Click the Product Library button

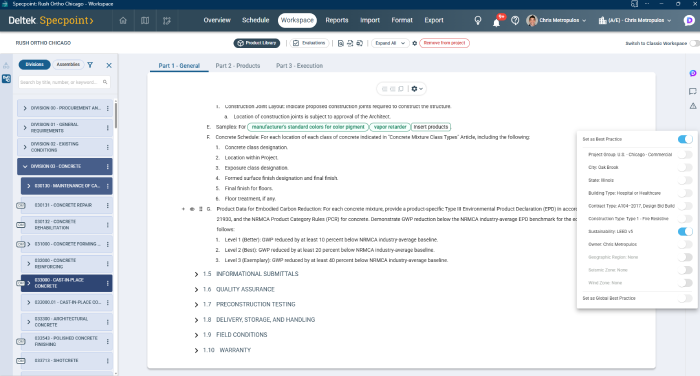tap(257, 43)
